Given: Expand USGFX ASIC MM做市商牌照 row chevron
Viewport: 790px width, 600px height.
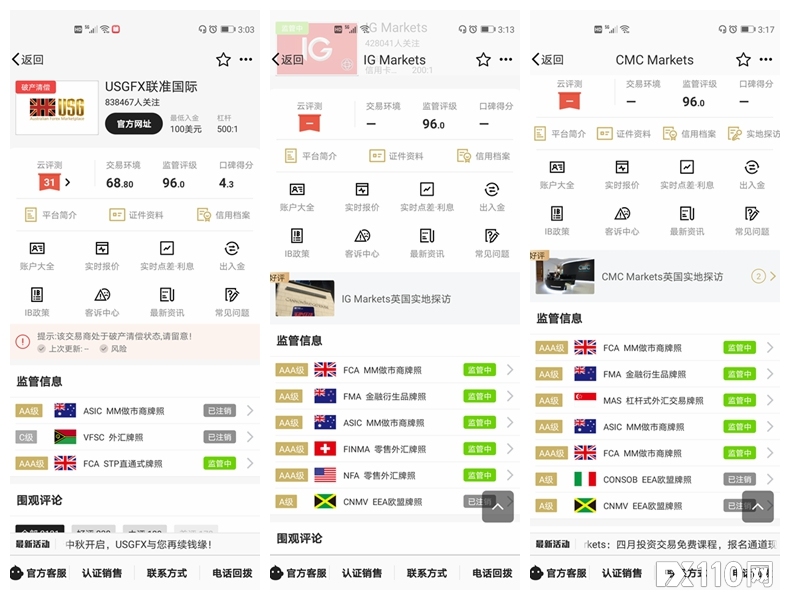Looking at the screenshot, I should 250,411.
